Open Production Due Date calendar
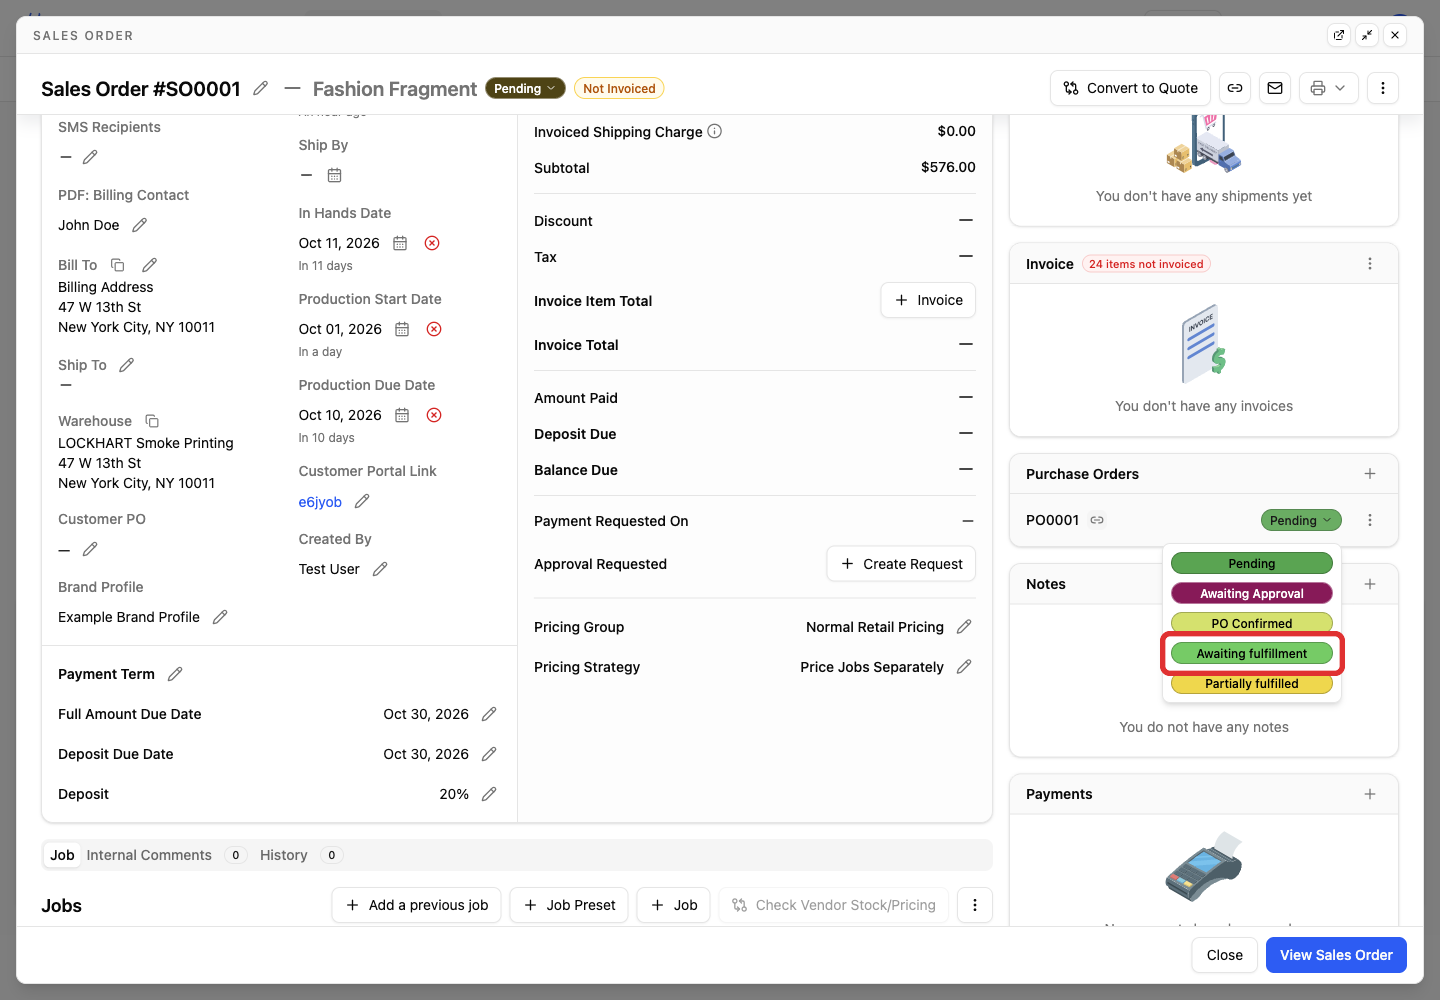The image size is (1440, 1000). click(x=402, y=415)
